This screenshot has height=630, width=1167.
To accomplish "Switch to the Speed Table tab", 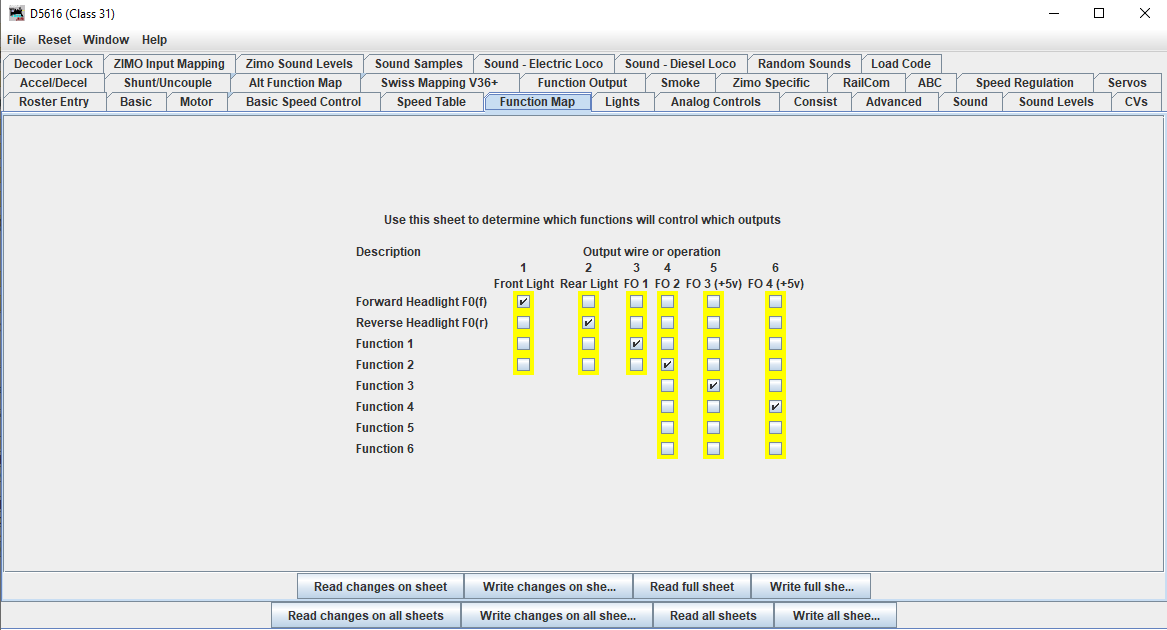I will 431,101.
